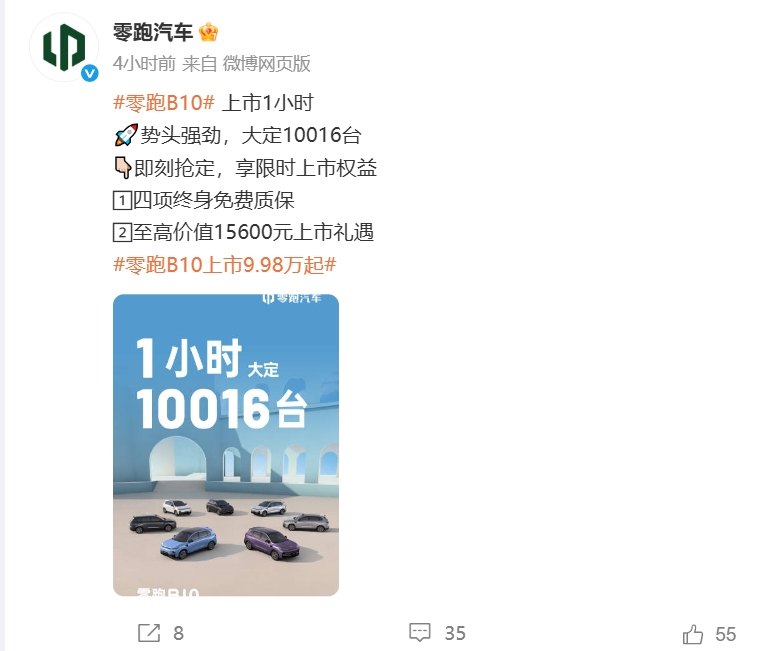Click the repost share icon

coord(149,633)
